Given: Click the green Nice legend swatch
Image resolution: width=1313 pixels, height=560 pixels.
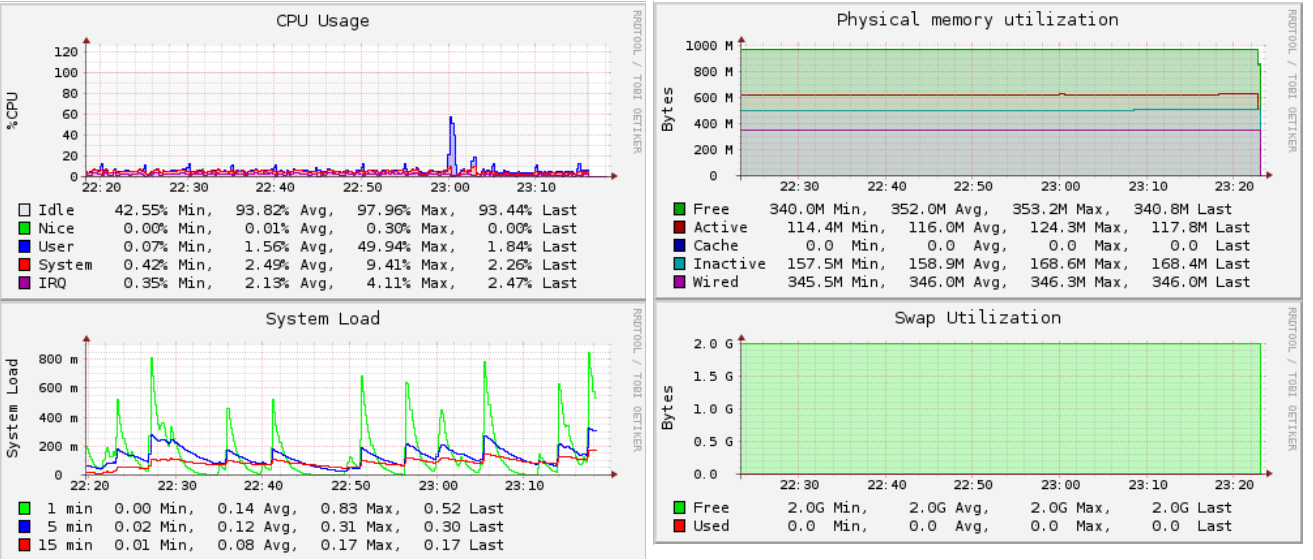Looking at the screenshot, I should [x=24, y=228].
